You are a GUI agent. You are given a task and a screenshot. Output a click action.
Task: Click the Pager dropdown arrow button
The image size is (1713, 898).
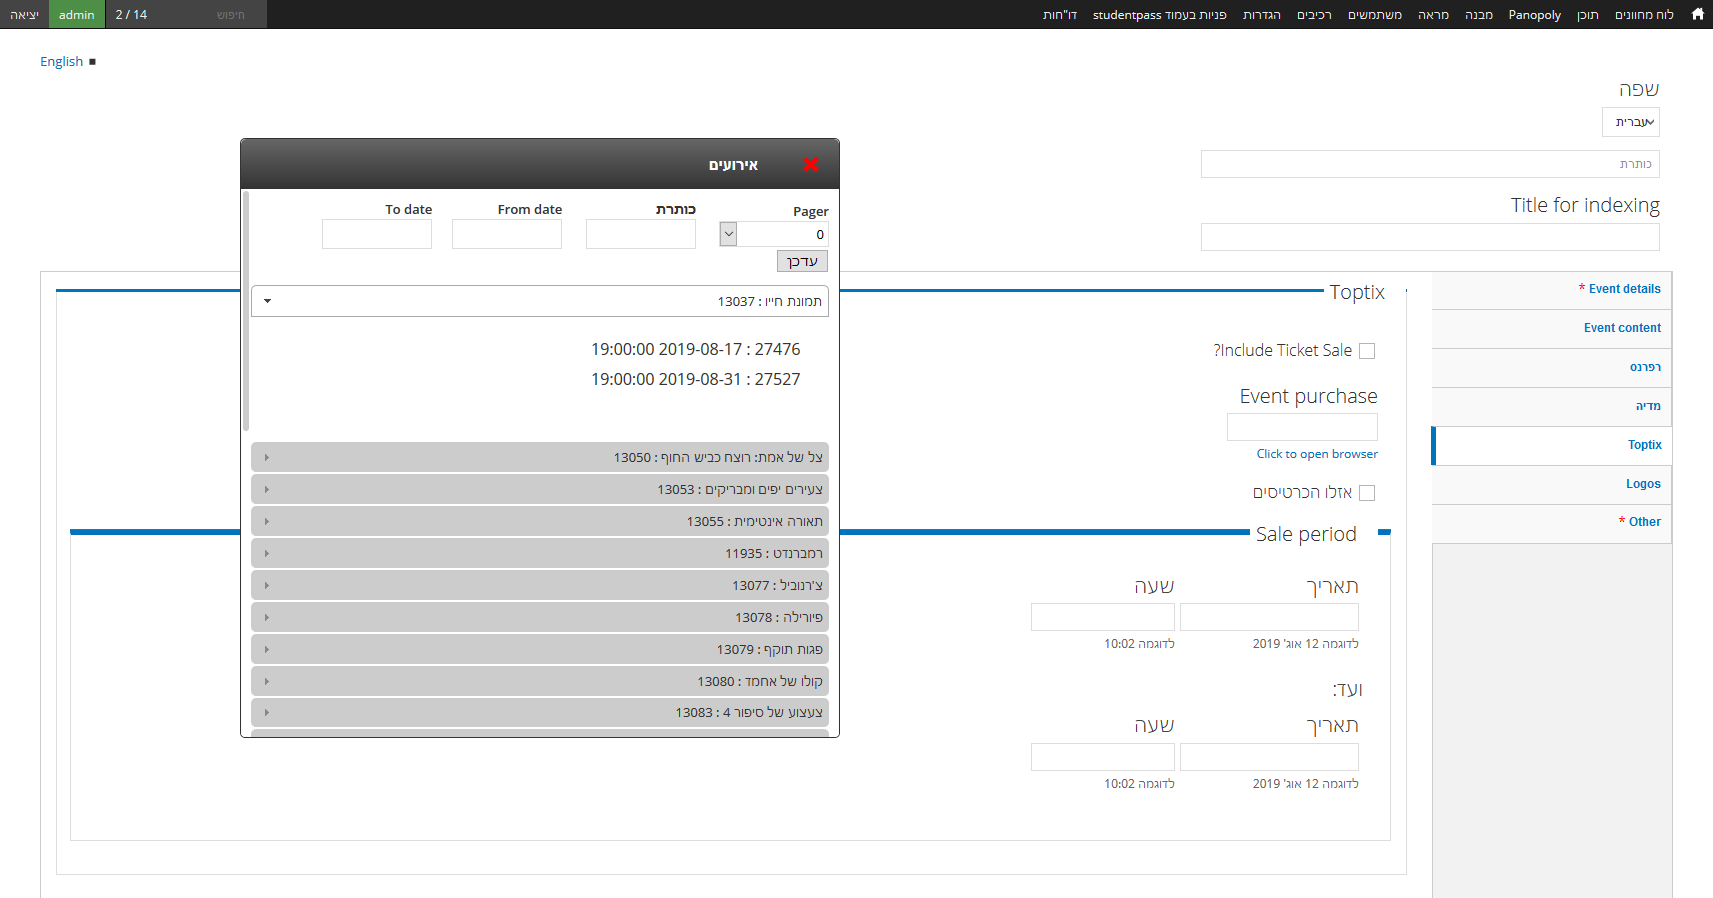728,234
